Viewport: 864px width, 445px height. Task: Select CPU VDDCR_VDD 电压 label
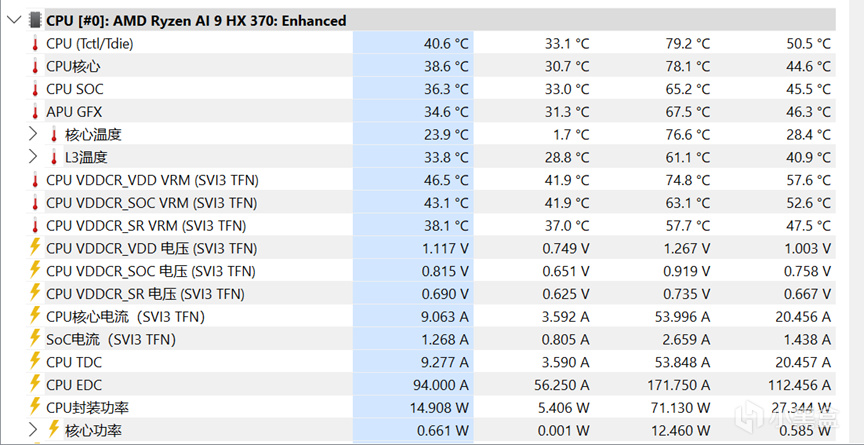click(152, 248)
